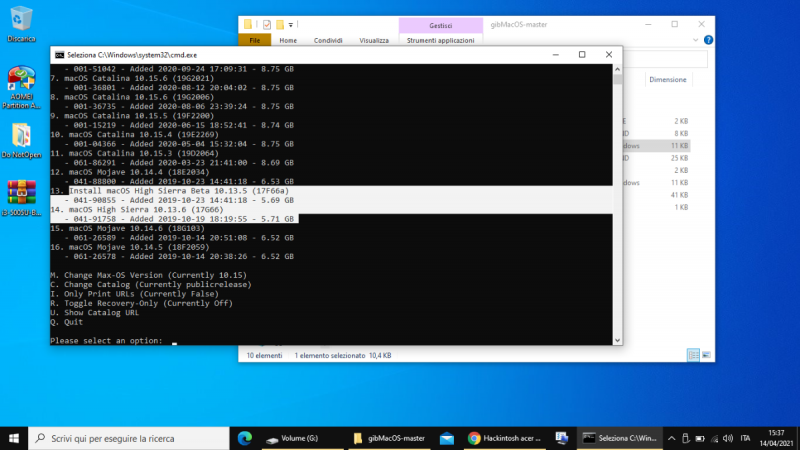
Task: Maximize the cmd.exe window
Action: pos(582,55)
